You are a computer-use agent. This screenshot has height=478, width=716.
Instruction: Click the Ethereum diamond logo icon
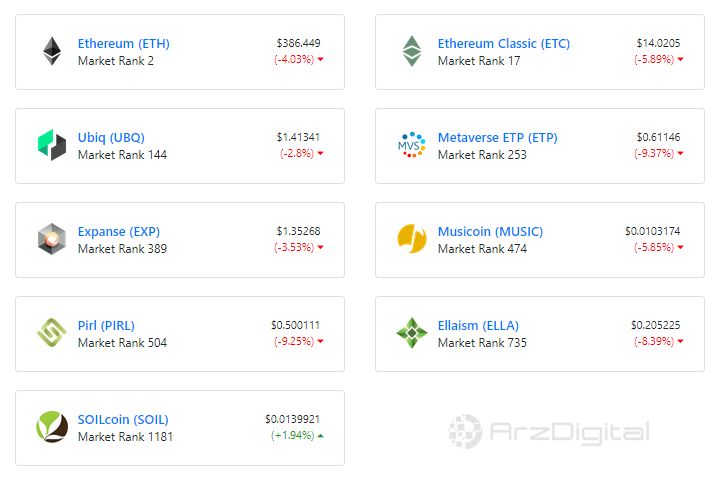tap(52, 51)
